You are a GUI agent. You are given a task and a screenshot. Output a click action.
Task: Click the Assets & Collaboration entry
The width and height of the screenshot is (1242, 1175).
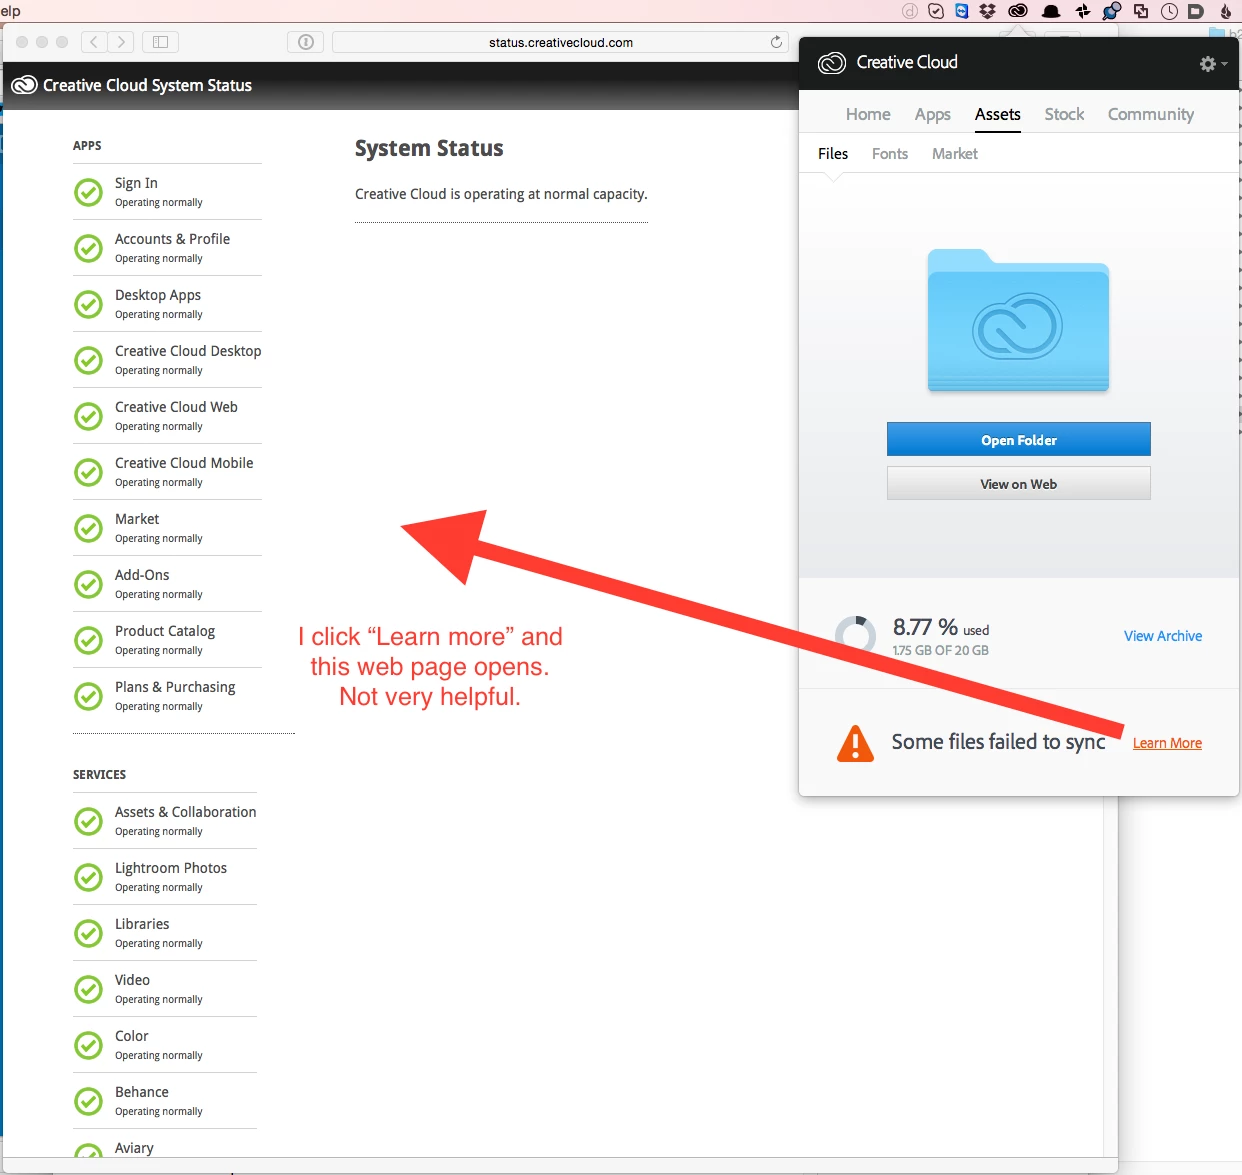pos(165,821)
